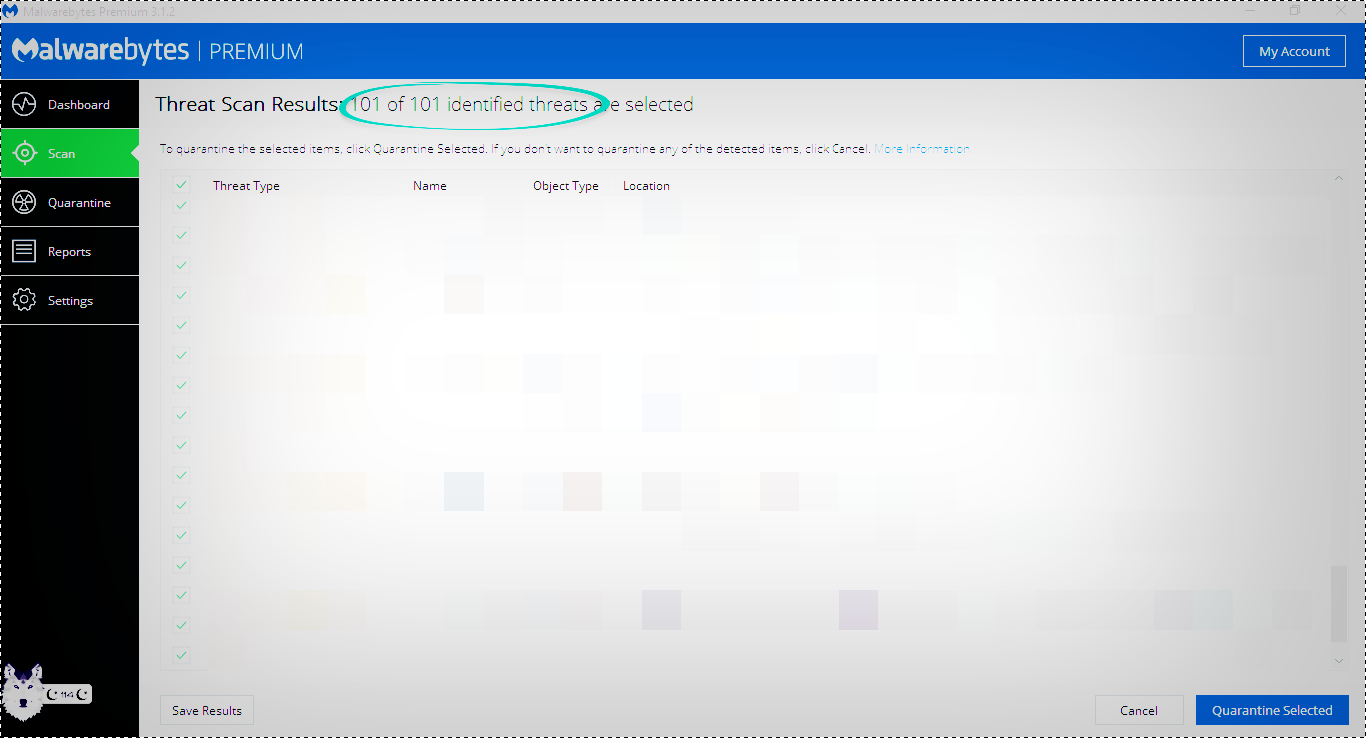
Task: Click the Quarantine biohazard icon
Action: pyautogui.click(x=25, y=203)
